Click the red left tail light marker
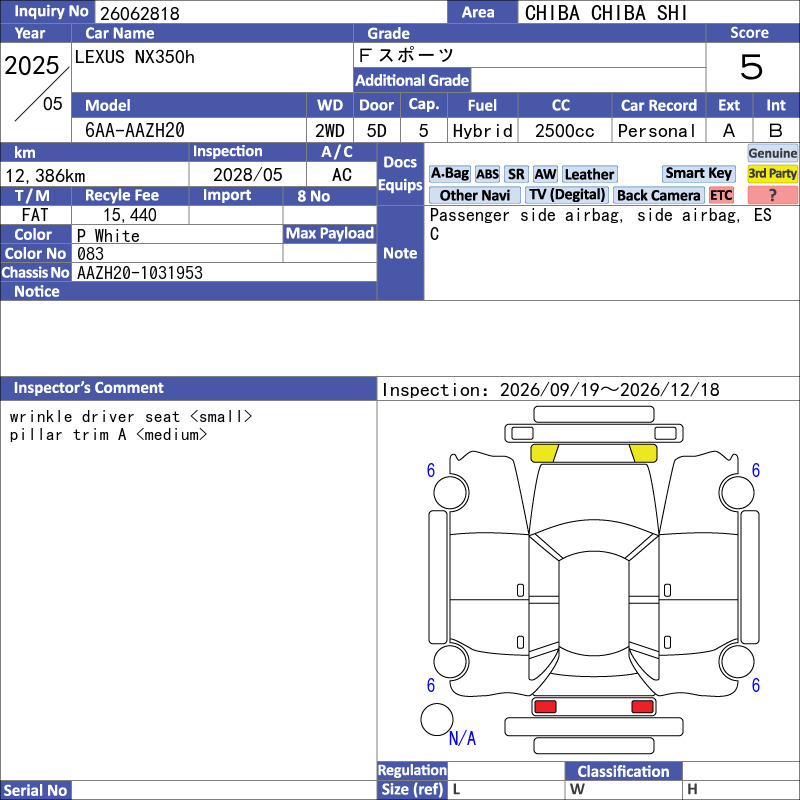Screen dimensions: 800x800 coord(545,706)
